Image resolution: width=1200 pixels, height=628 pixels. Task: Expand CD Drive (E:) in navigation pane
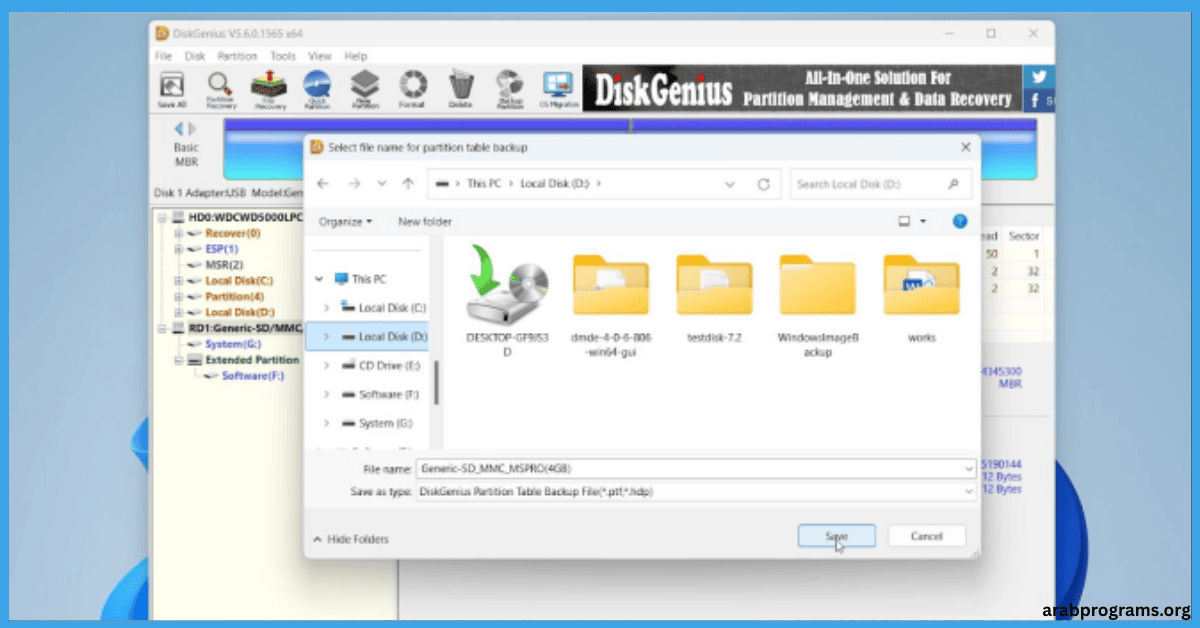pos(327,366)
